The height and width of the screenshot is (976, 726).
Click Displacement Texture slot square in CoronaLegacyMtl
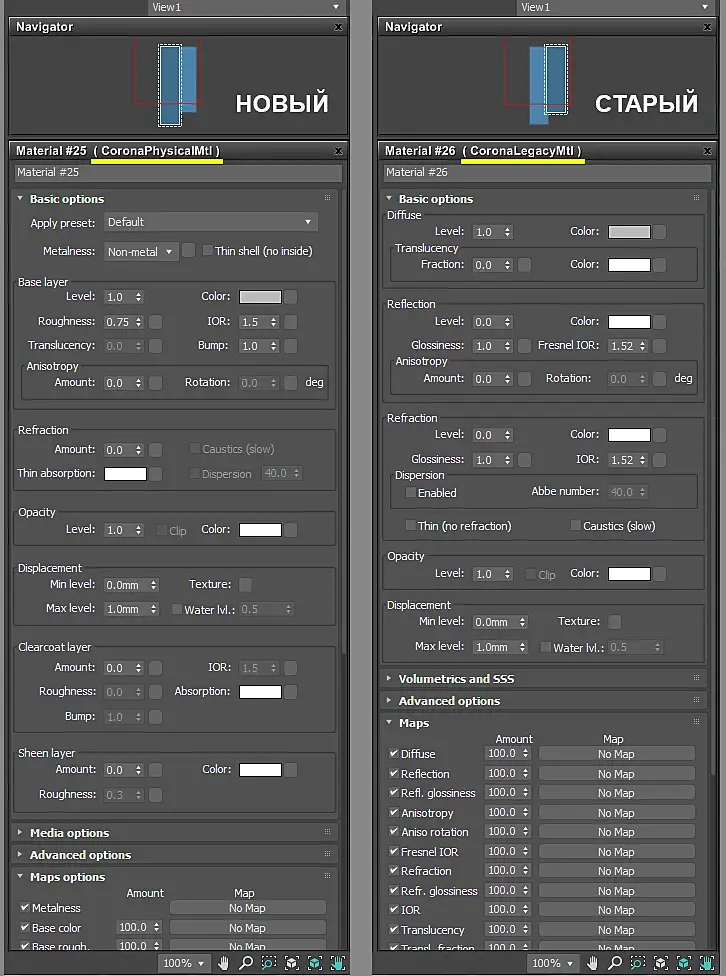tap(615, 621)
